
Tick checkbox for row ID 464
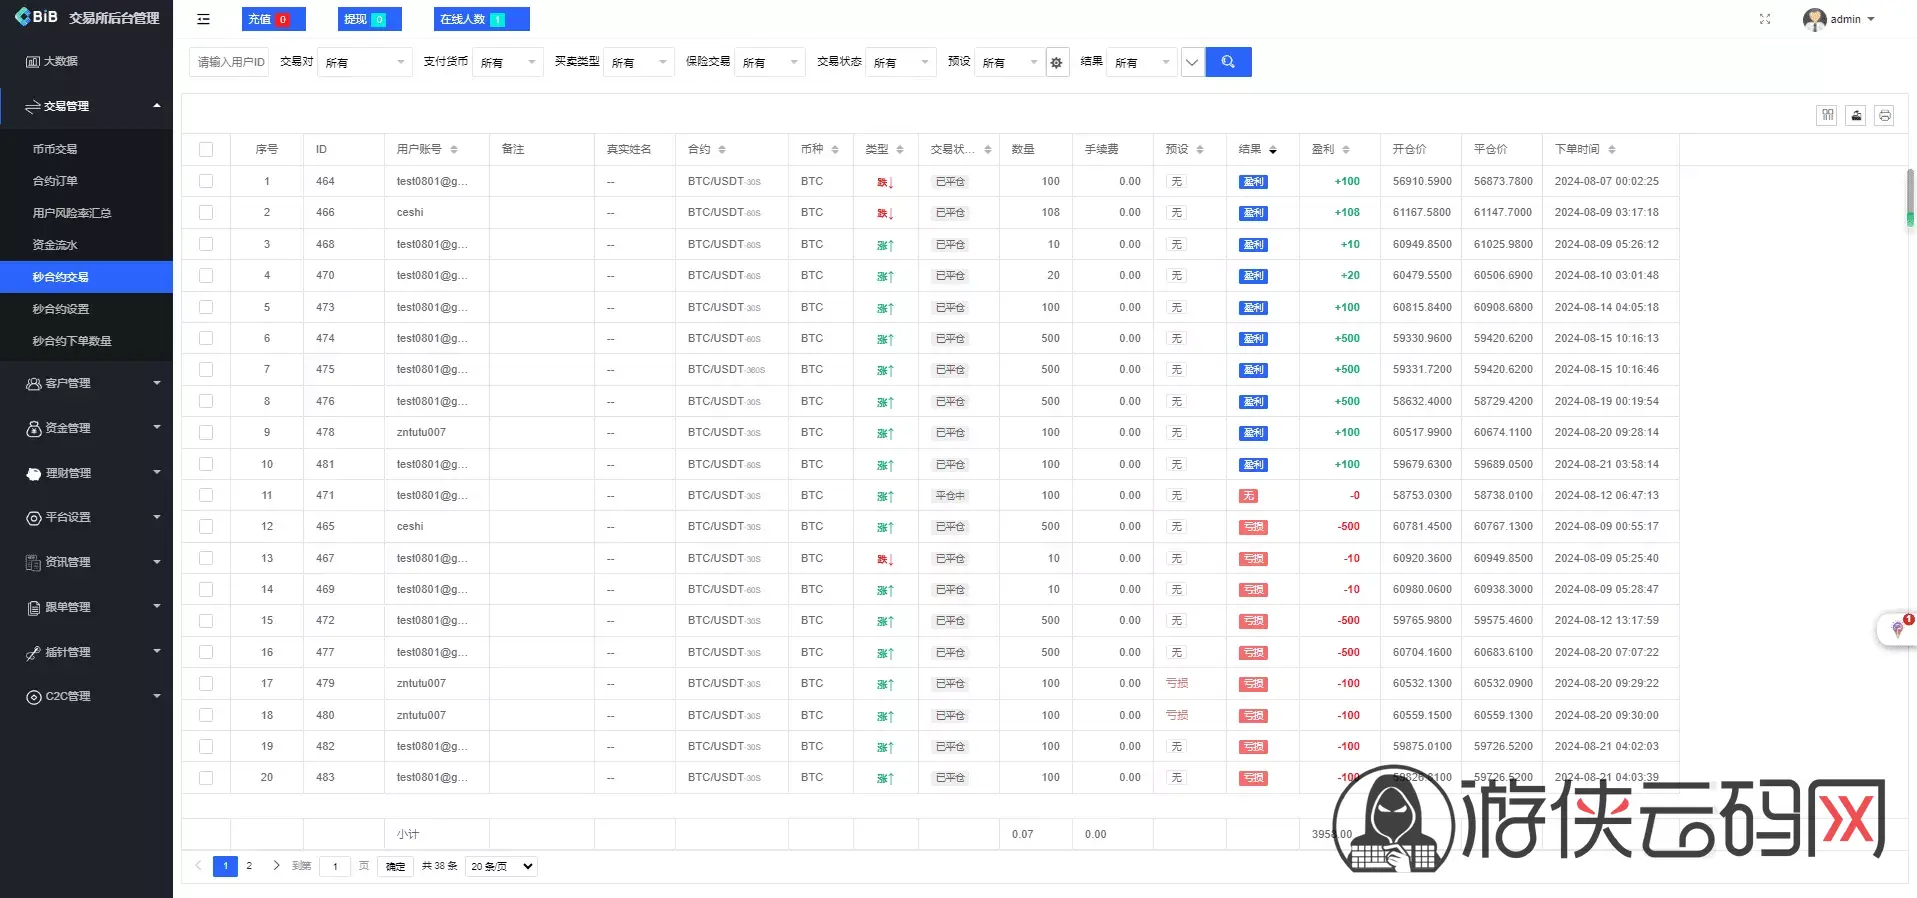tap(206, 181)
